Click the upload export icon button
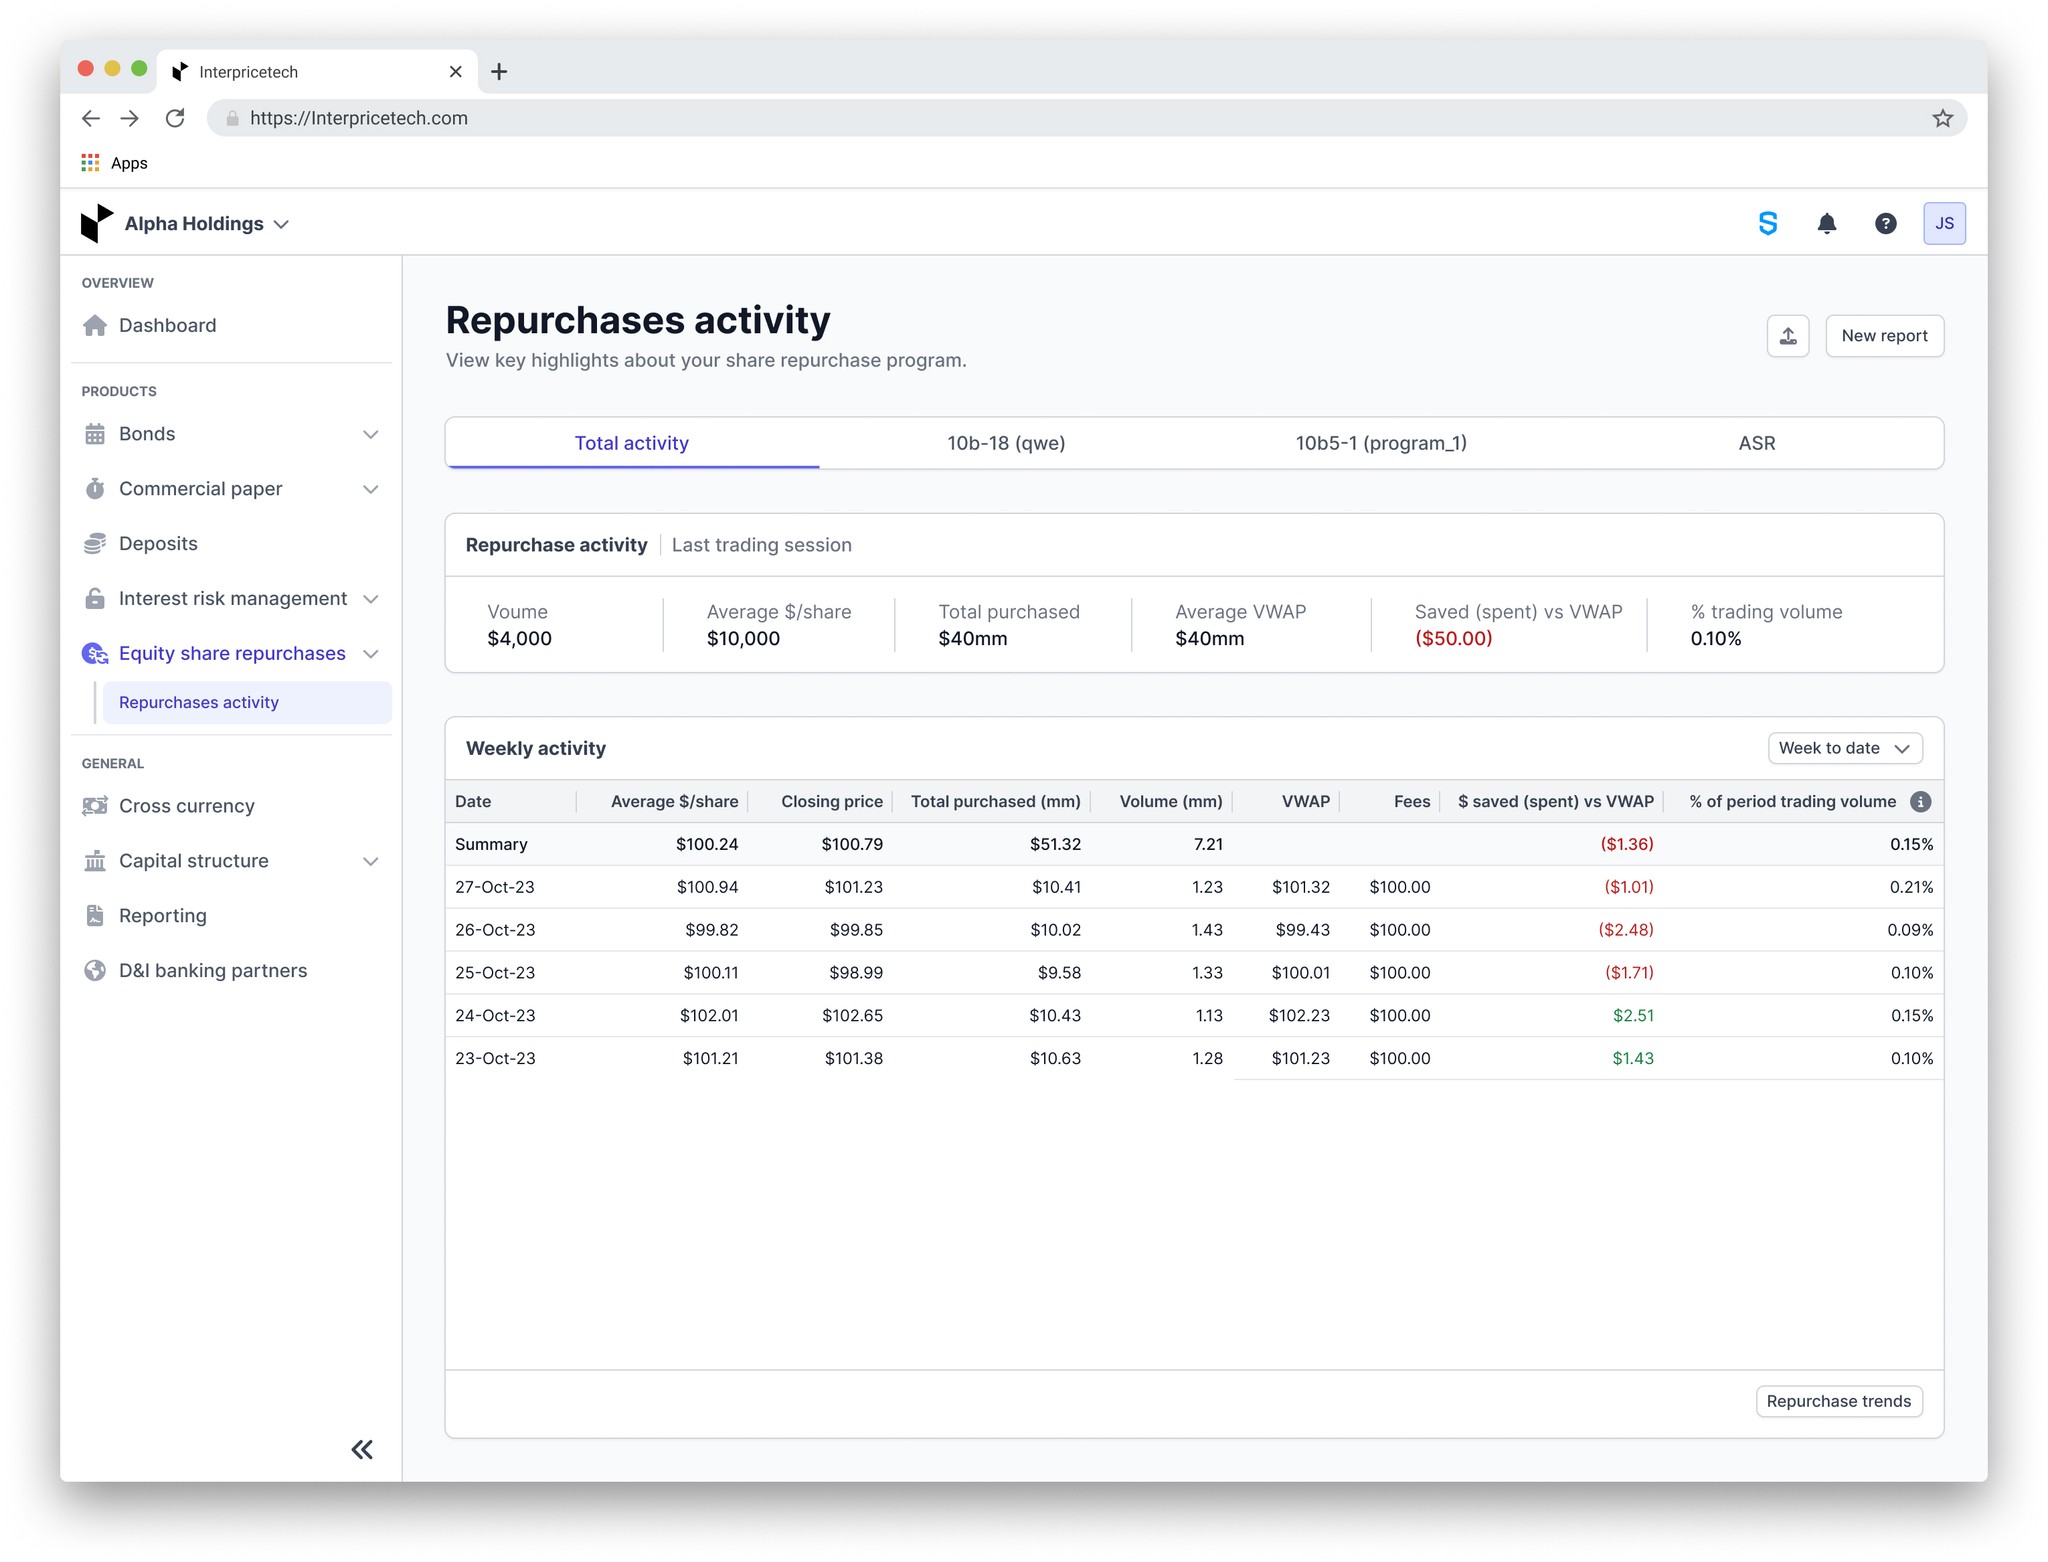Screen dimensions: 2048x1562 coord(1787,336)
